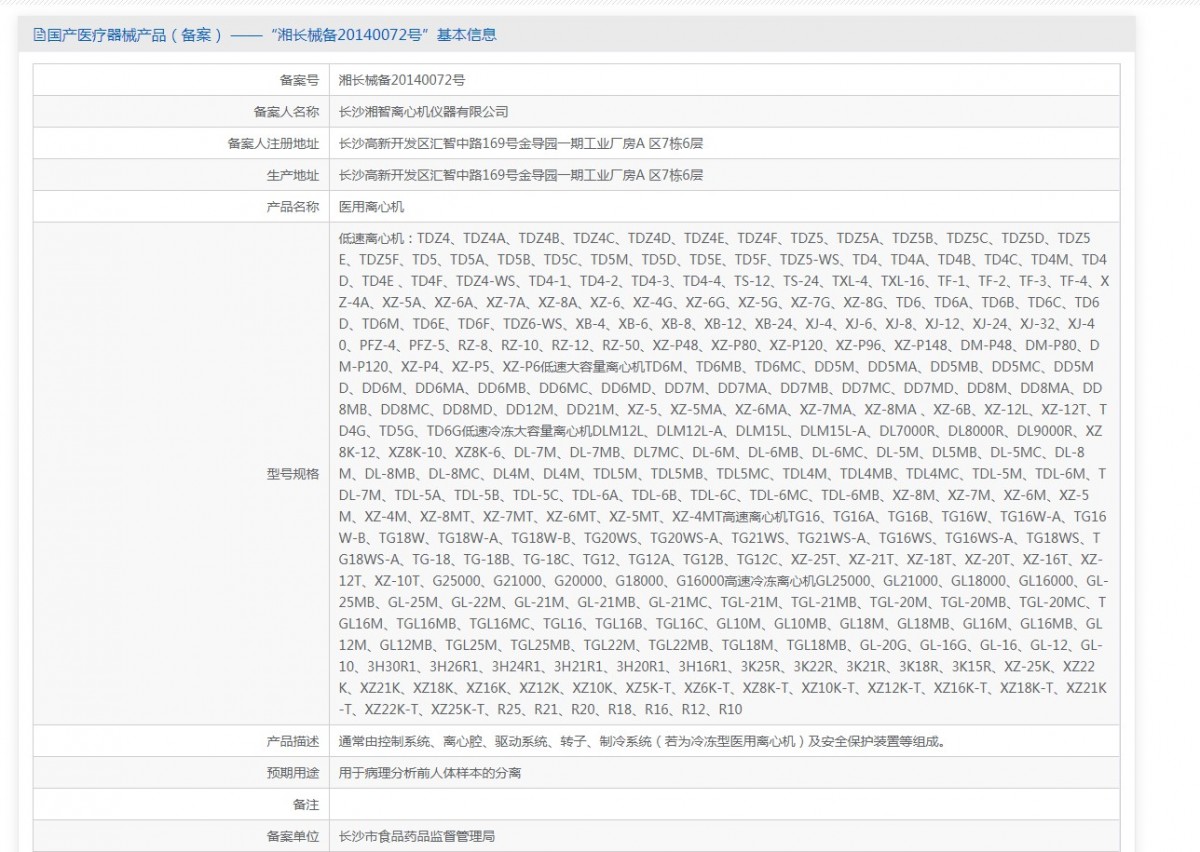Viewport: 1200px width, 852px height.
Task: Select the 预期用途 row label
Action: [x=292, y=773]
